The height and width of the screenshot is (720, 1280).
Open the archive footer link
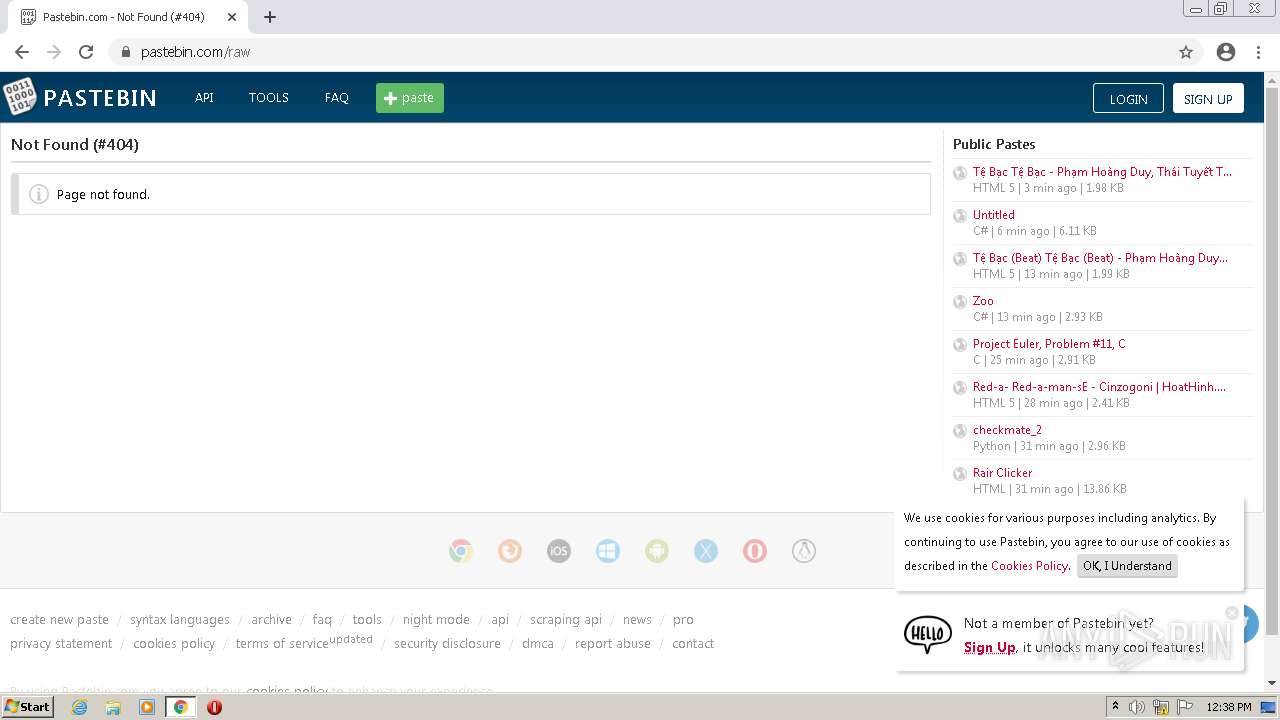271,620
